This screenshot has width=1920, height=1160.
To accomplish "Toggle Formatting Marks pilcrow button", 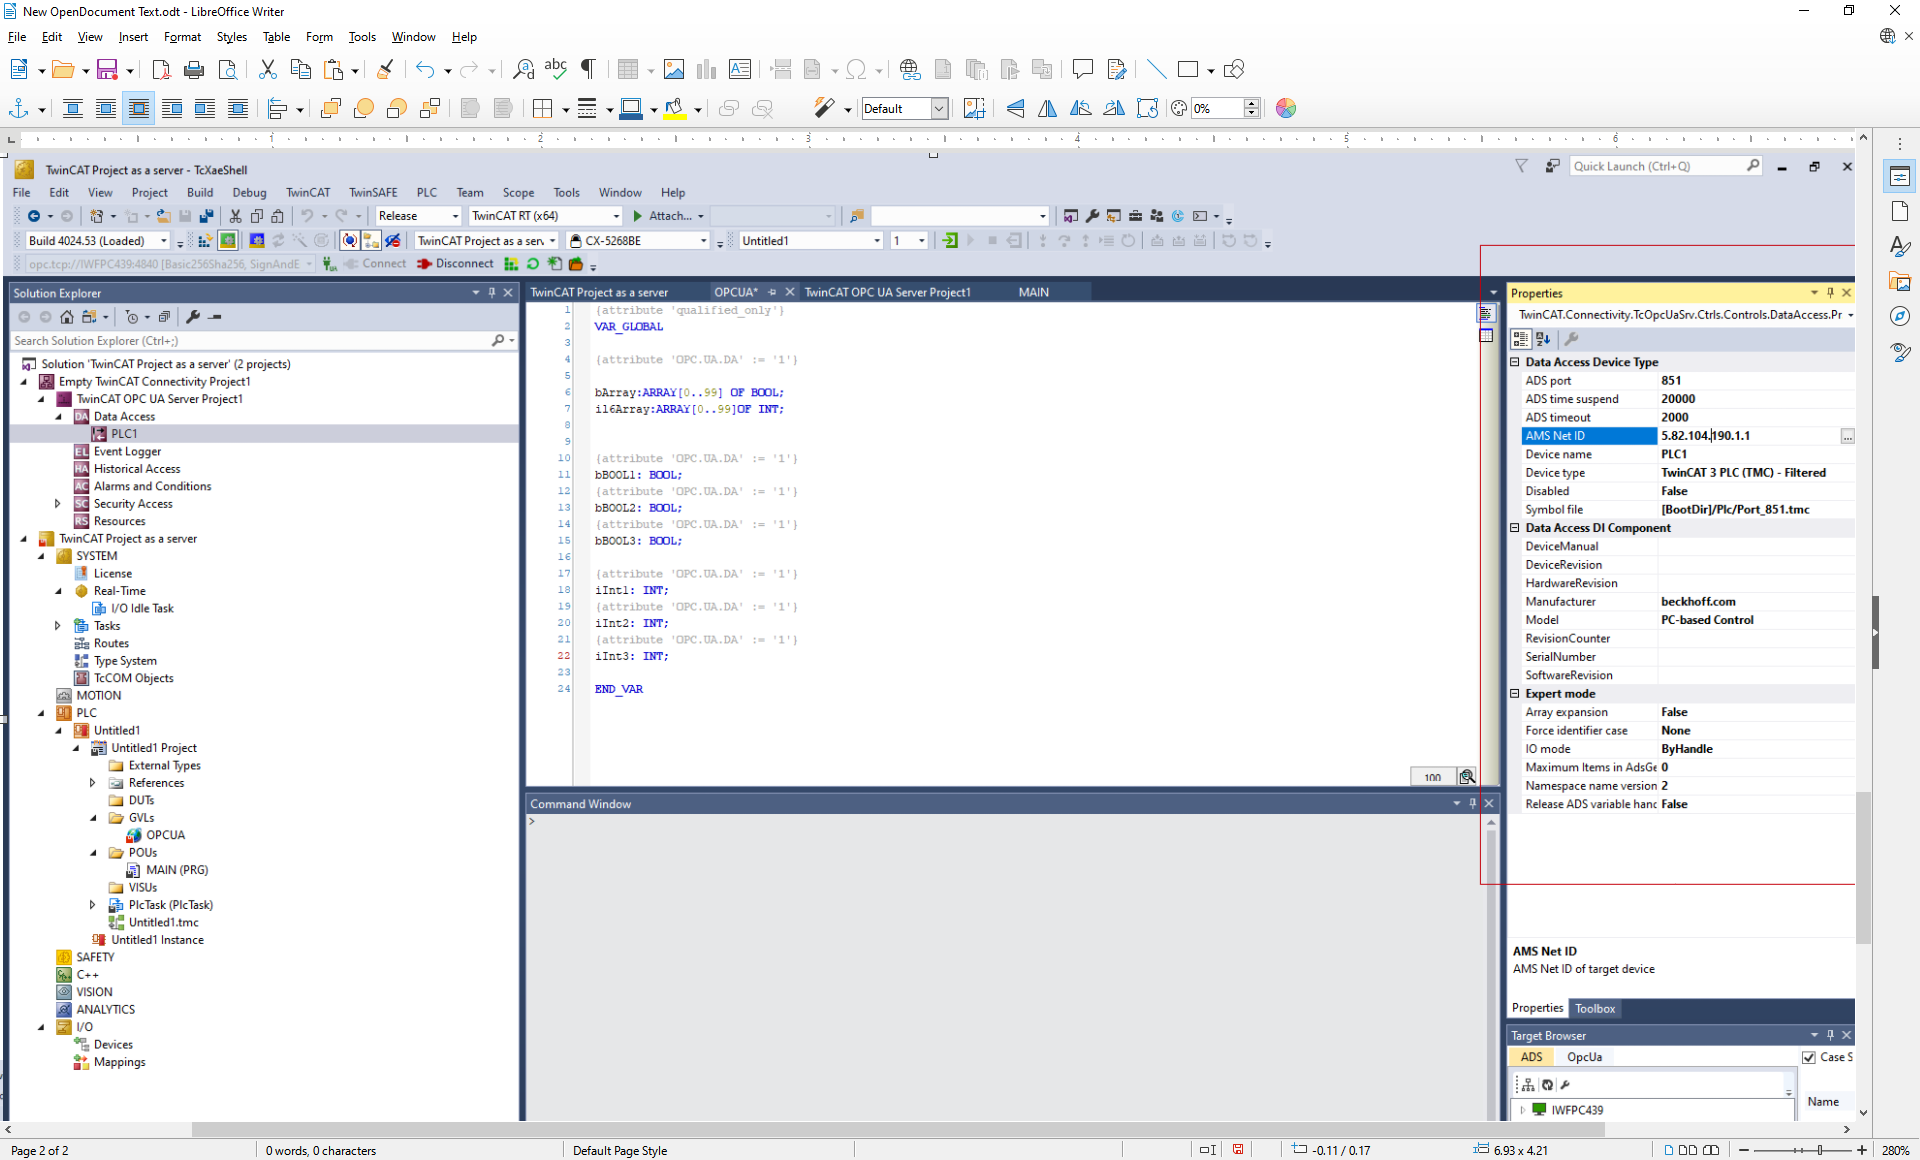I will click(x=589, y=69).
